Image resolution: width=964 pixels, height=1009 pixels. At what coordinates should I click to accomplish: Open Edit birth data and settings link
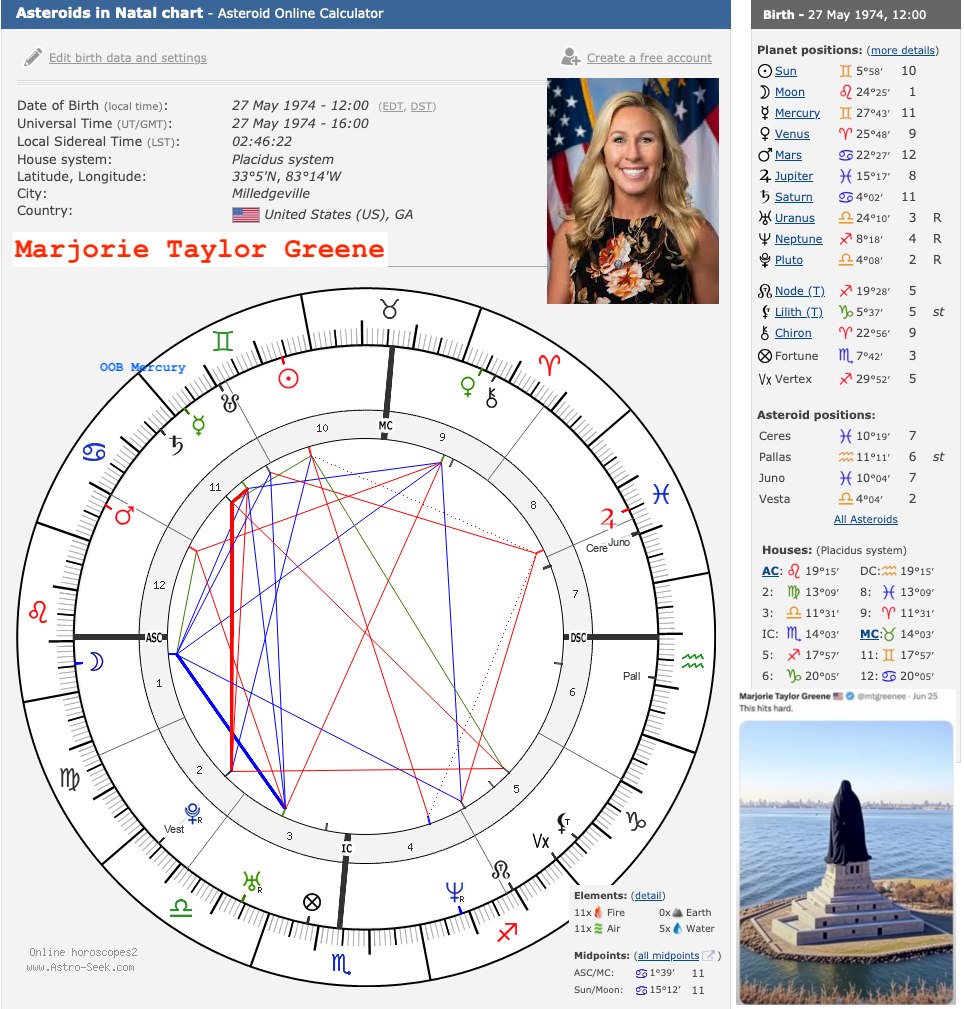(x=128, y=58)
